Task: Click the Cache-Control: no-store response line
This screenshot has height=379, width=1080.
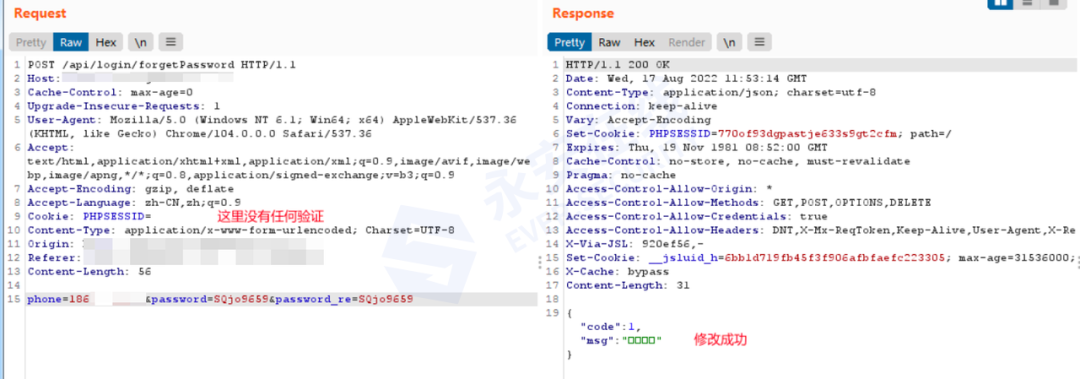Action: tap(738, 161)
